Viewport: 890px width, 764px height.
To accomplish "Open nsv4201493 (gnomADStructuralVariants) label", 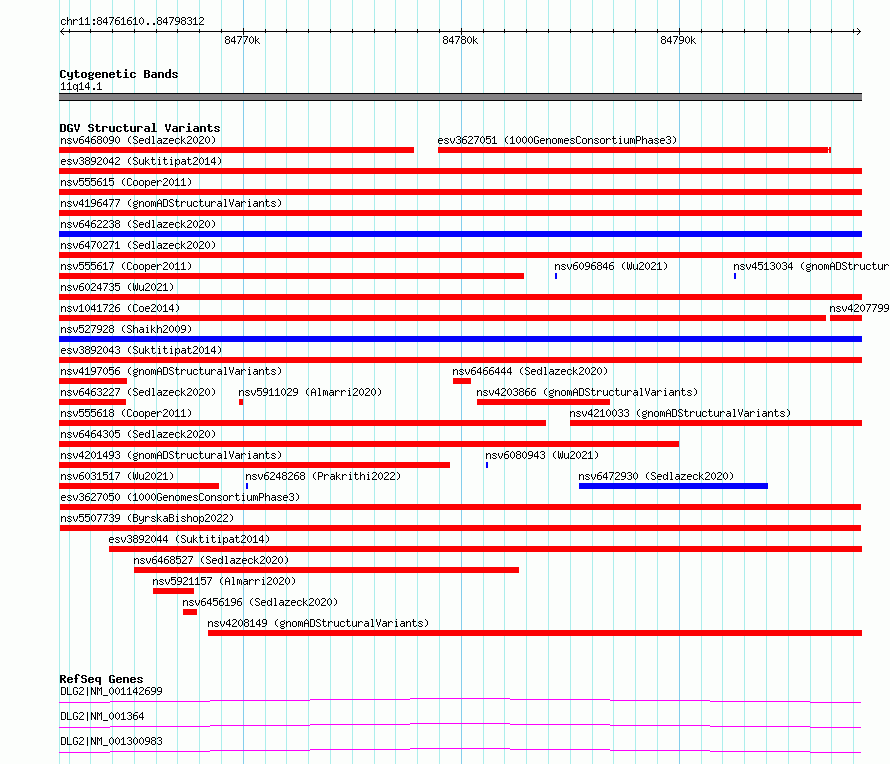I will click(x=171, y=455).
